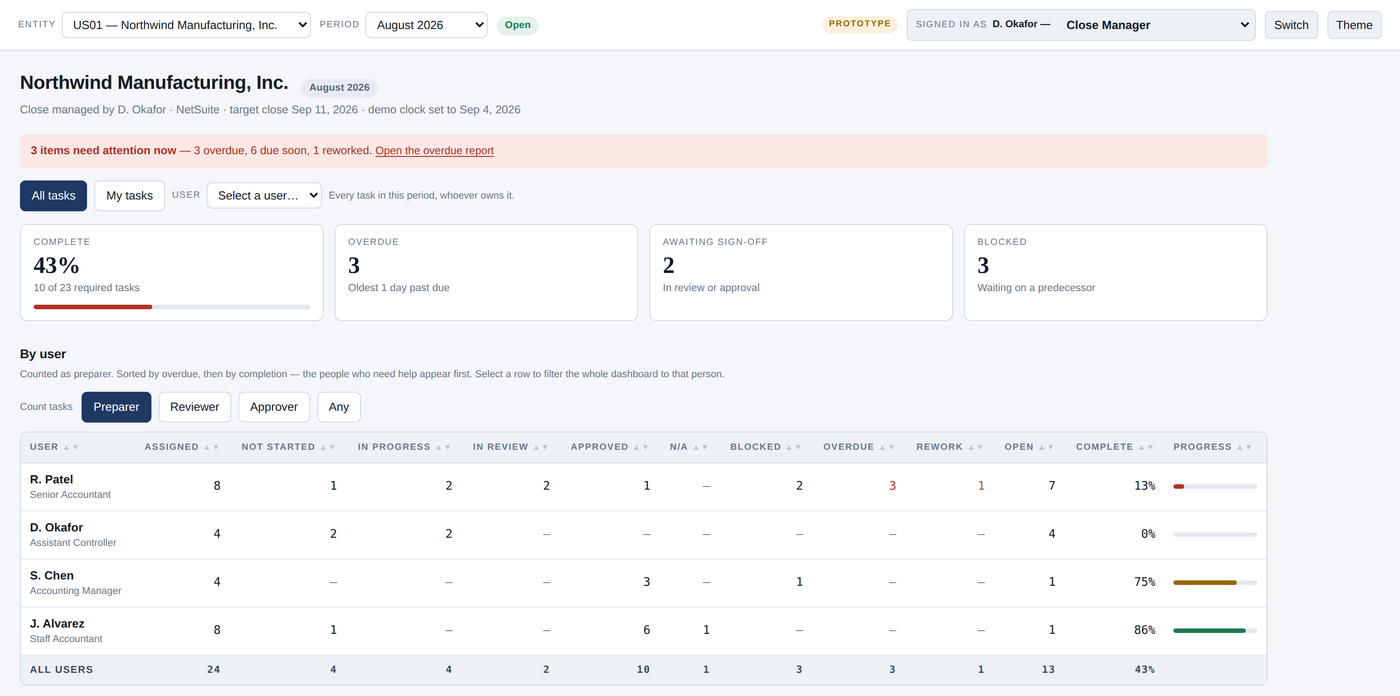Click the August 2026 badge beside title

(x=339, y=88)
